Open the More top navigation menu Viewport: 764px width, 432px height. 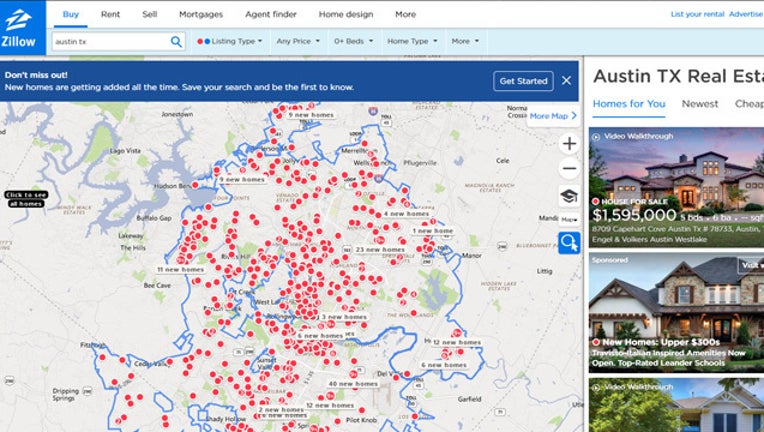coord(405,14)
